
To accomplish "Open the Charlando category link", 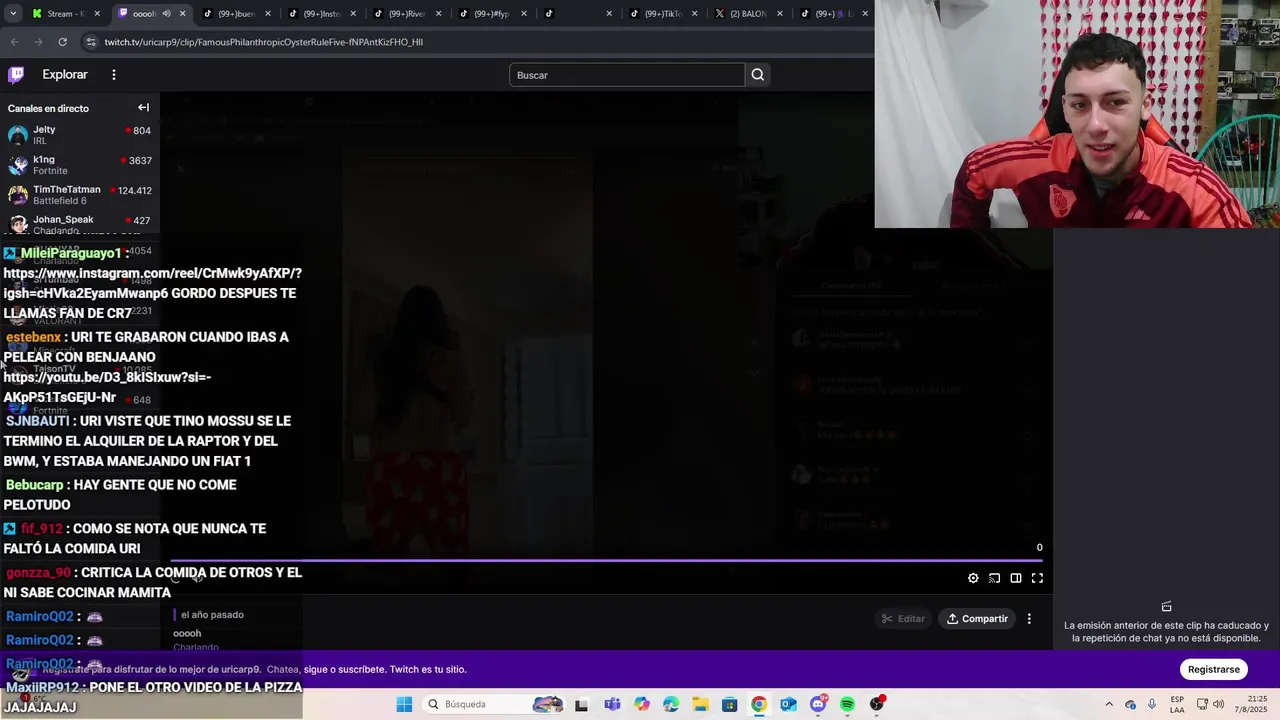I will (x=195, y=647).
